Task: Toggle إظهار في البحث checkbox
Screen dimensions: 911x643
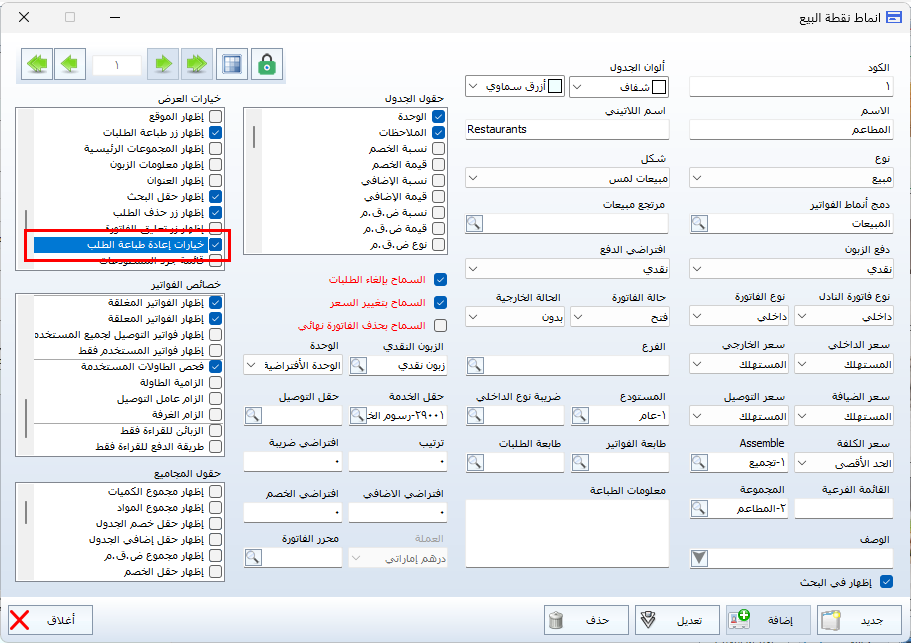Action: tap(884, 581)
